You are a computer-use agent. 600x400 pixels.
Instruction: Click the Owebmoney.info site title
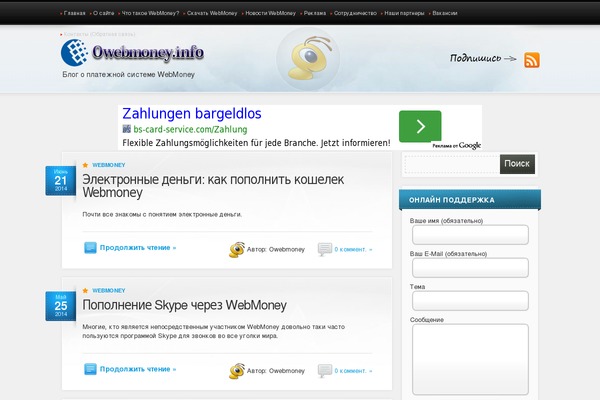click(x=148, y=52)
